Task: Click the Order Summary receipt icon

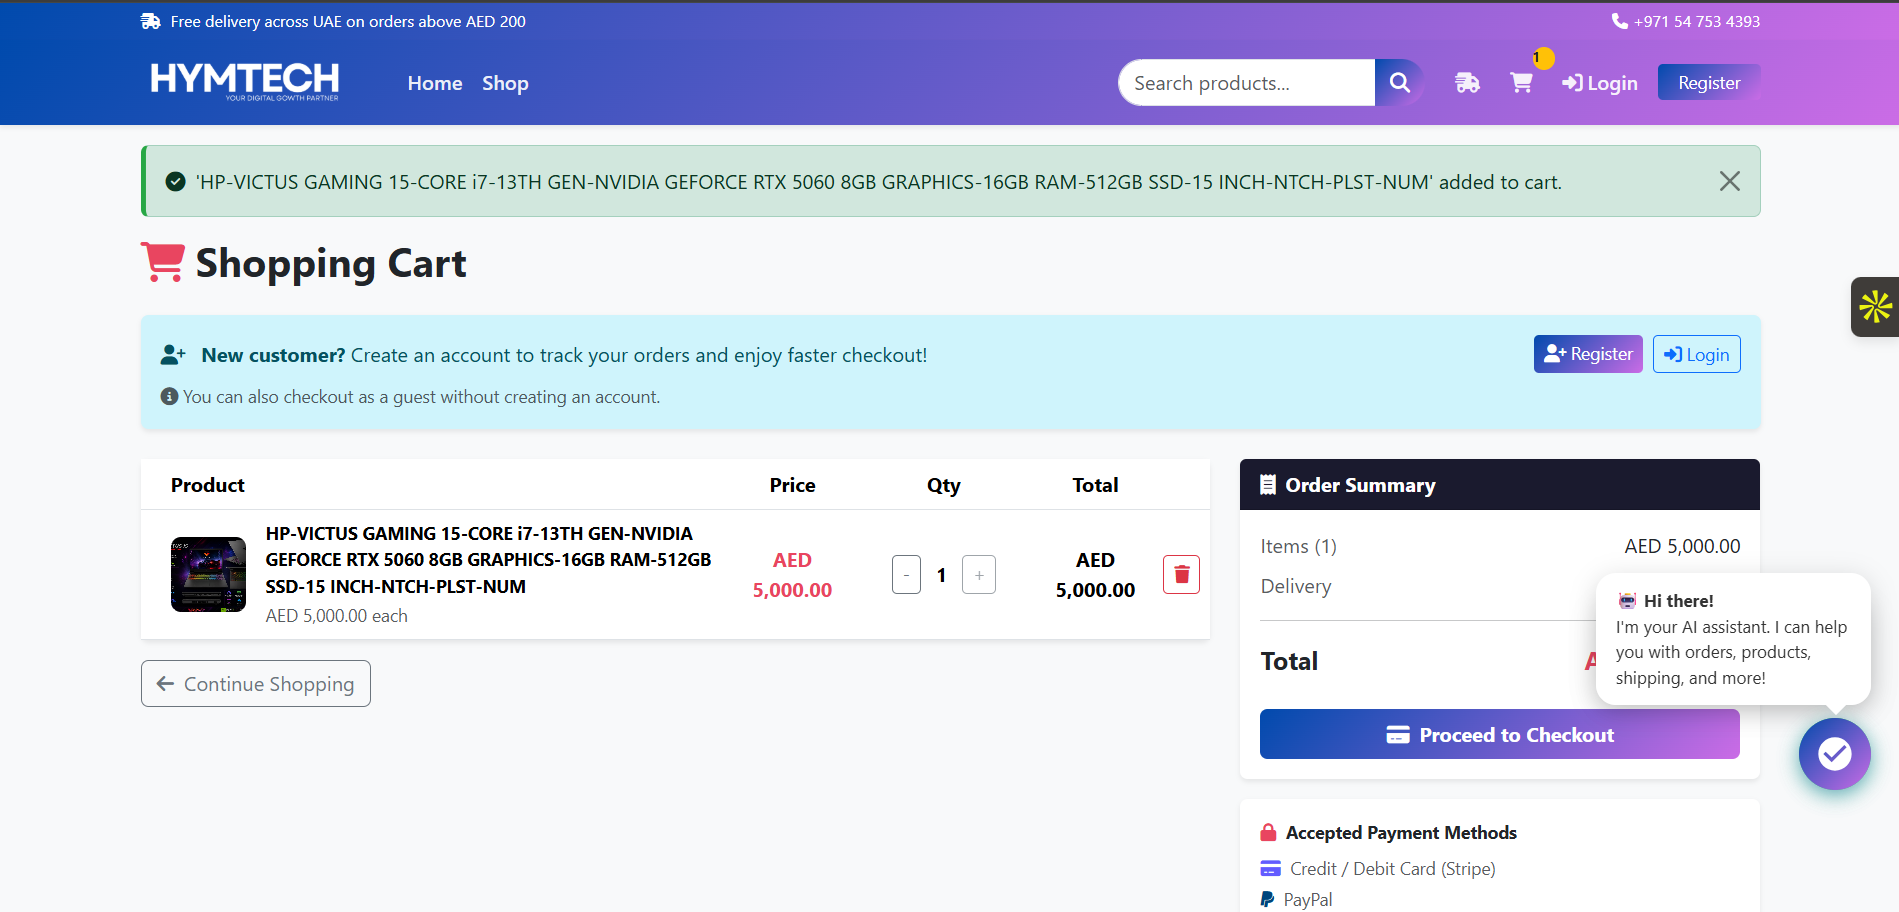Action: [1268, 485]
